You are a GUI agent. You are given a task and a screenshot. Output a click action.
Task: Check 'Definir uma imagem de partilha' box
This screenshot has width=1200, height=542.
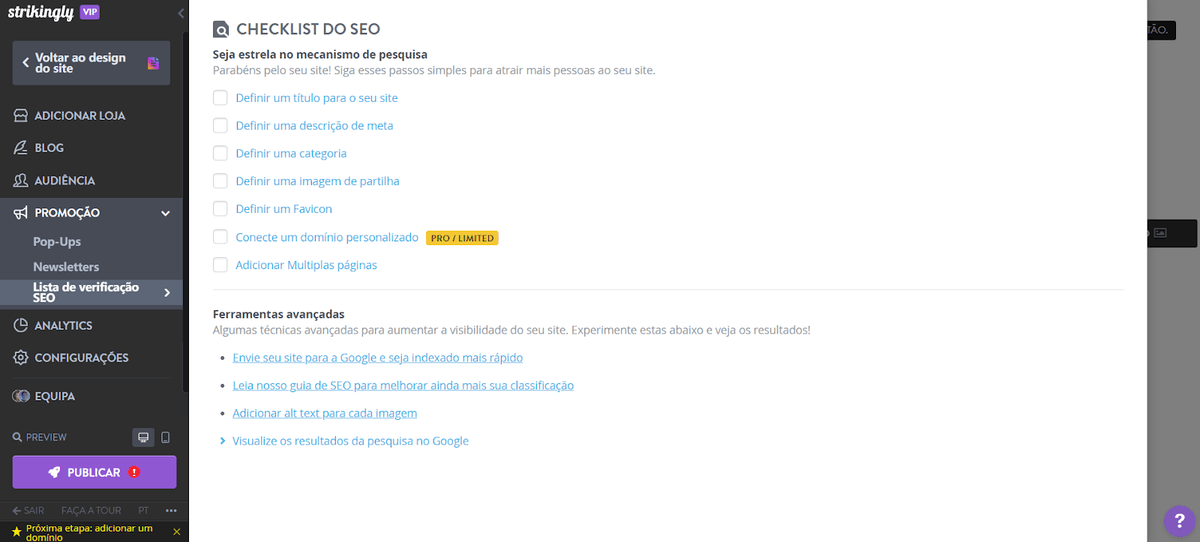(x=220, y=181)
